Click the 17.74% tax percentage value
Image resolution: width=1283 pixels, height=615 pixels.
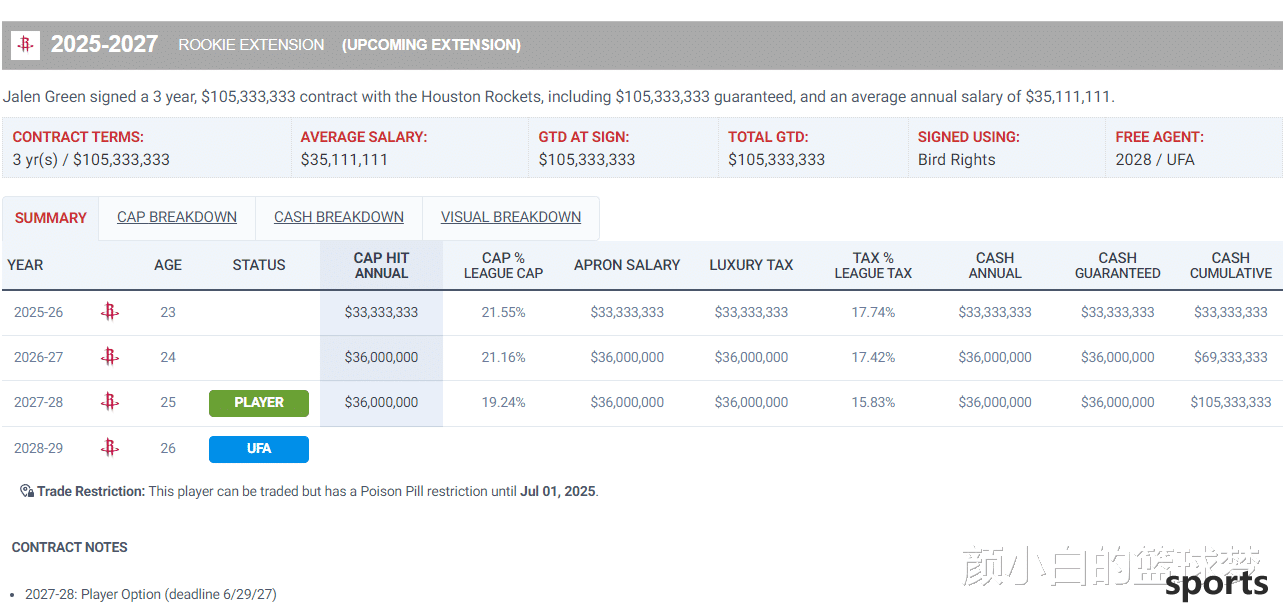873,312
